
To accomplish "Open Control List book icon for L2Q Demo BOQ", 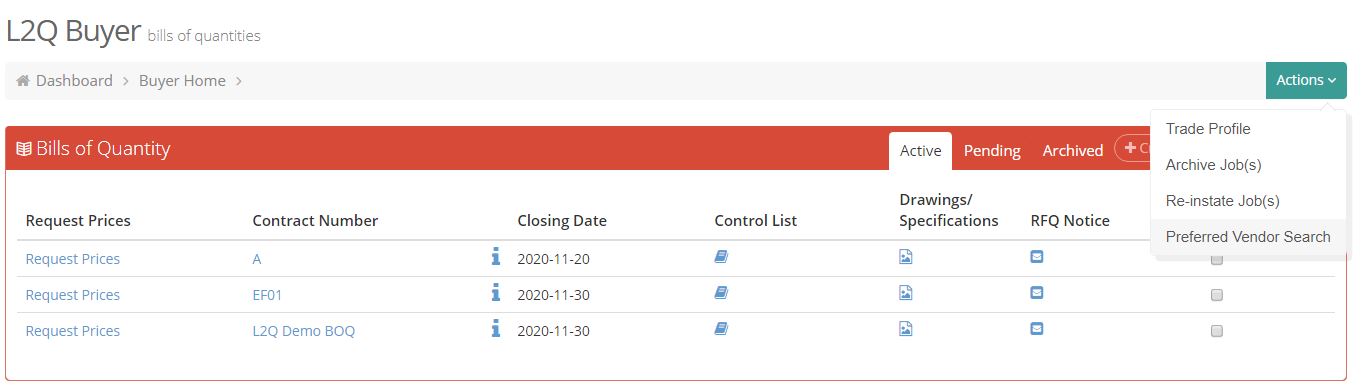I will coord(721,329).
